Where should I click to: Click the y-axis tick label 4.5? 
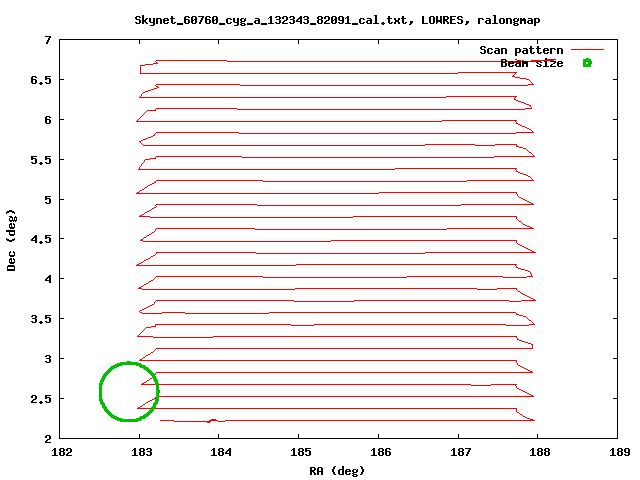tap(41, 239)
